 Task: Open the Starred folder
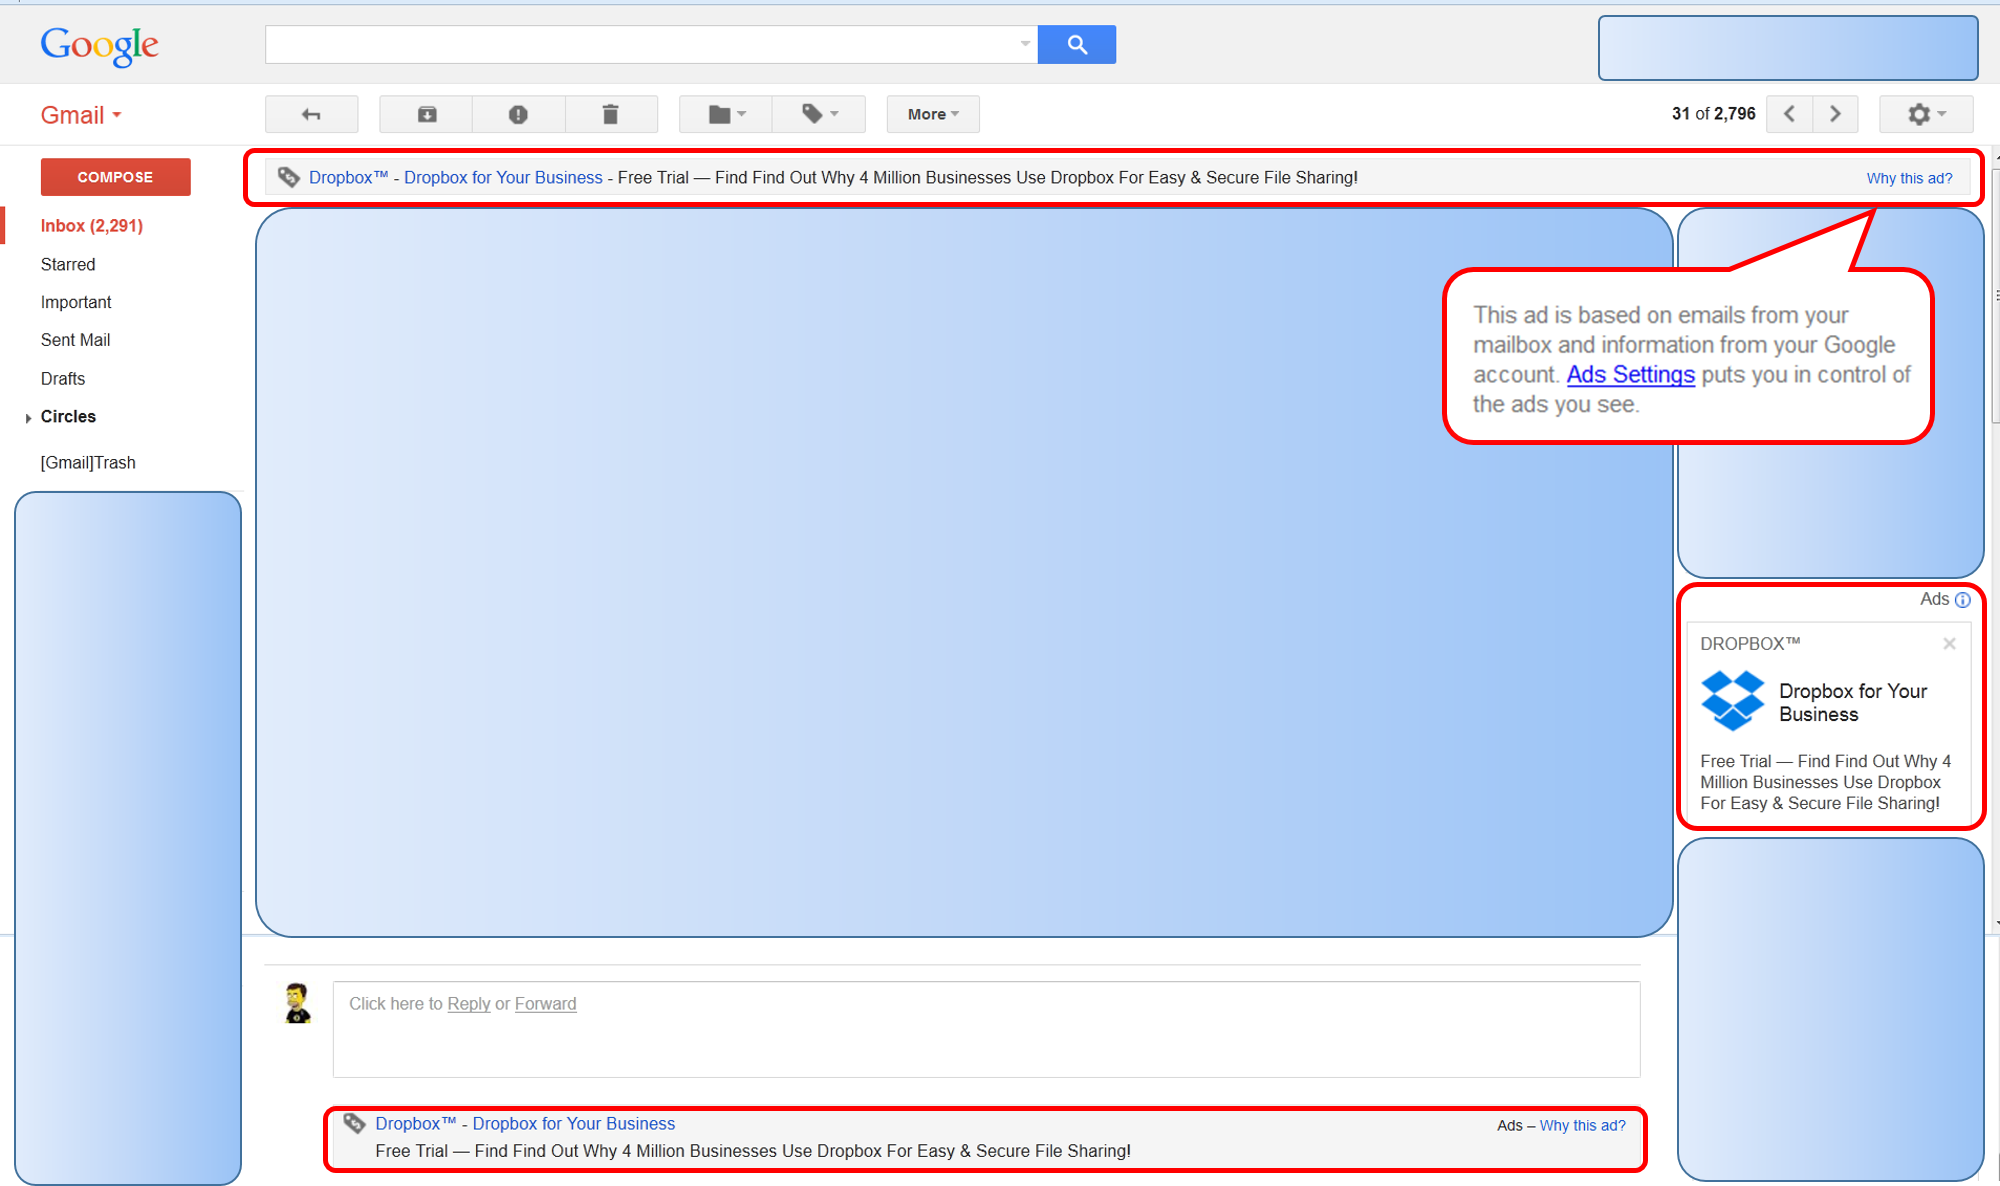68,264
